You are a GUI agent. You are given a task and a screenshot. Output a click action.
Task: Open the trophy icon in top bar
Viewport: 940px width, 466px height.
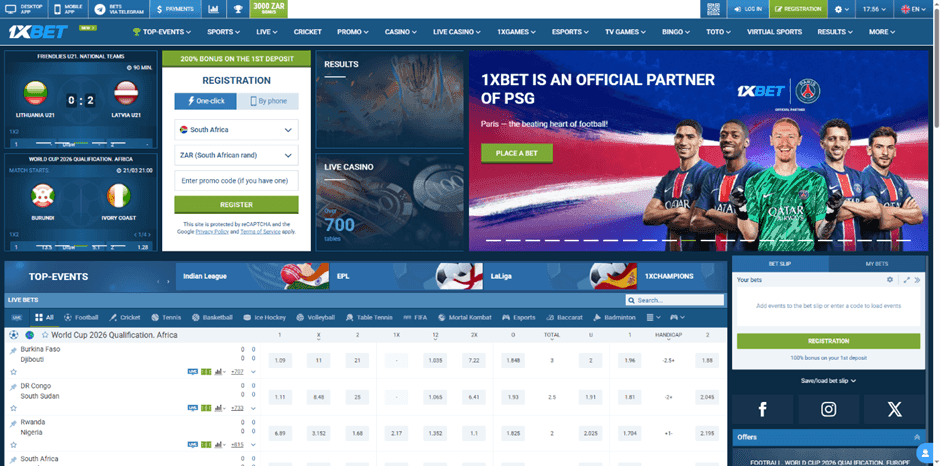pyautogui.click(x=237, y=8)
